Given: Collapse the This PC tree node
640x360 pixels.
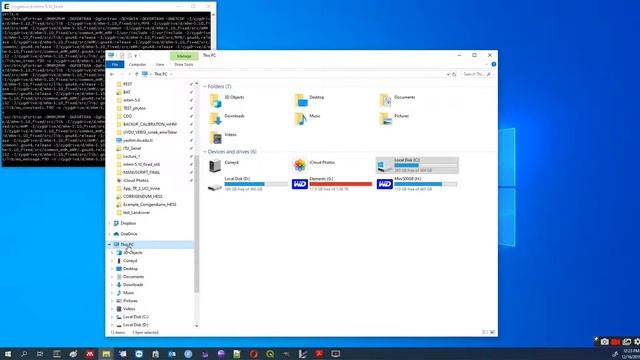Looking at the screenshot, I should (x=109, y=244).
